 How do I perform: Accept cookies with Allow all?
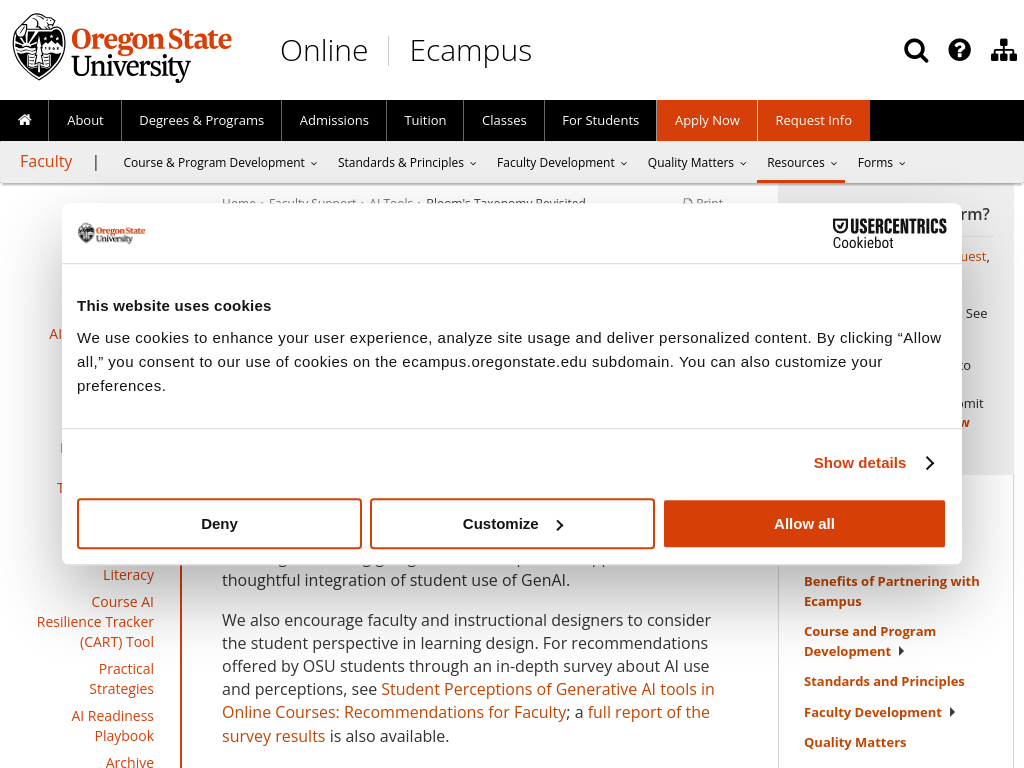click(x=804, y=524)
